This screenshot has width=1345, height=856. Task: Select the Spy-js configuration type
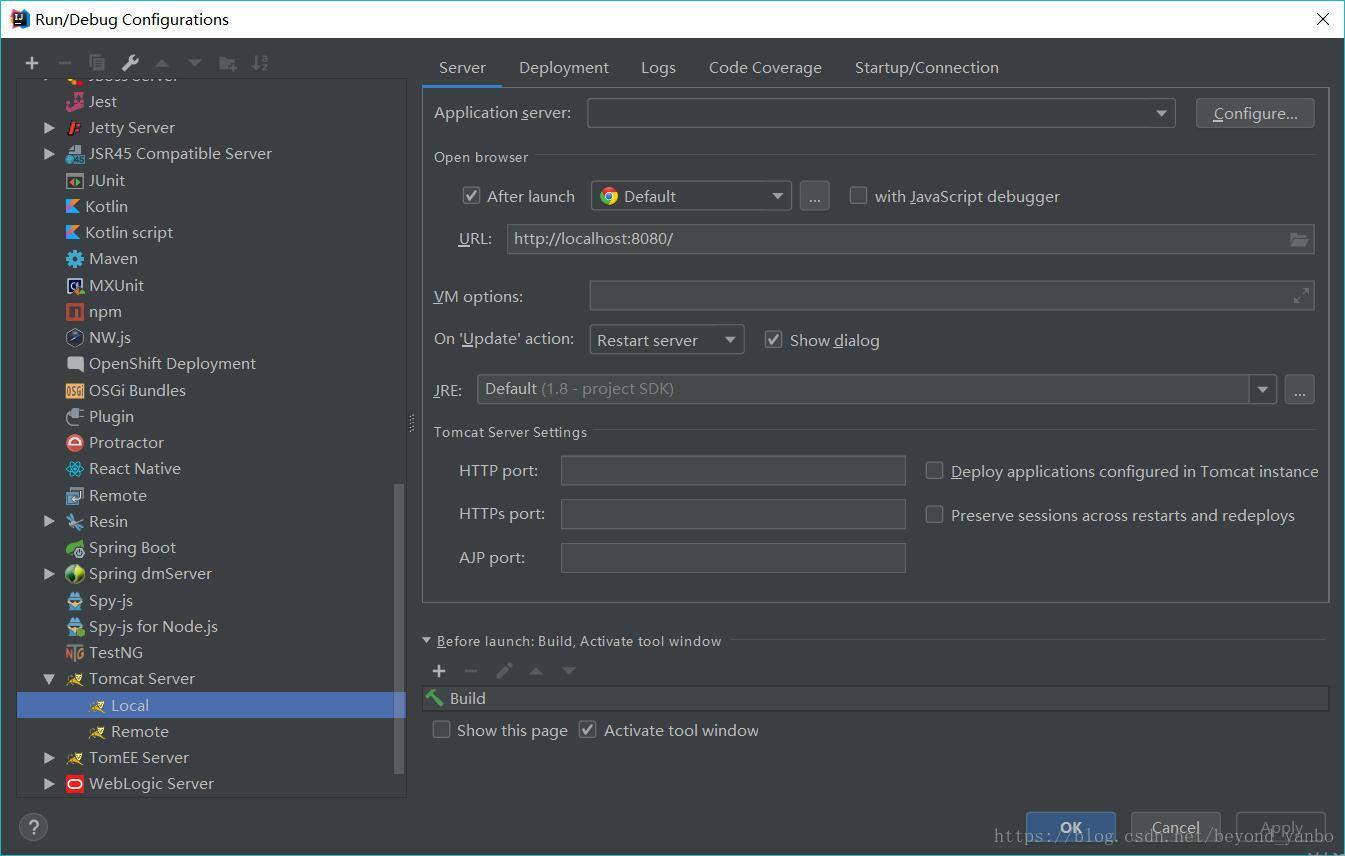click(99, 600)
